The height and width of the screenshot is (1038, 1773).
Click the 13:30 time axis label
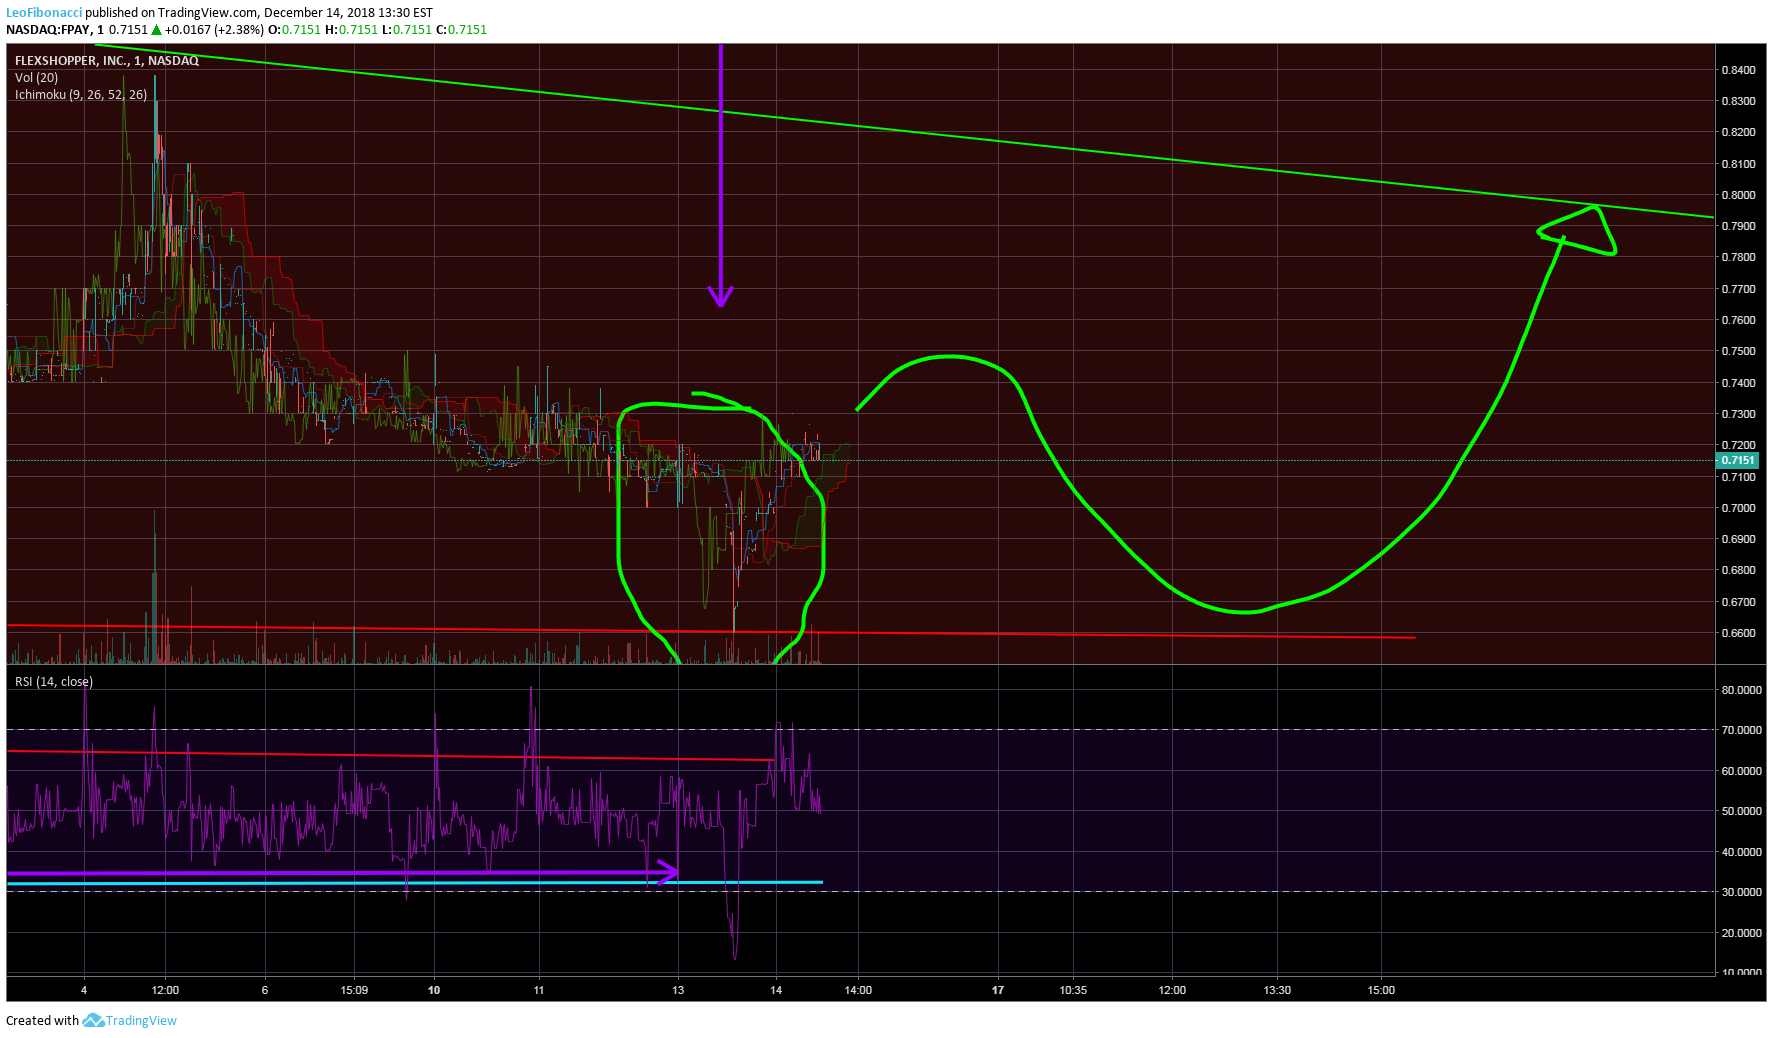pyautogui.click(x=1277, y=990)
